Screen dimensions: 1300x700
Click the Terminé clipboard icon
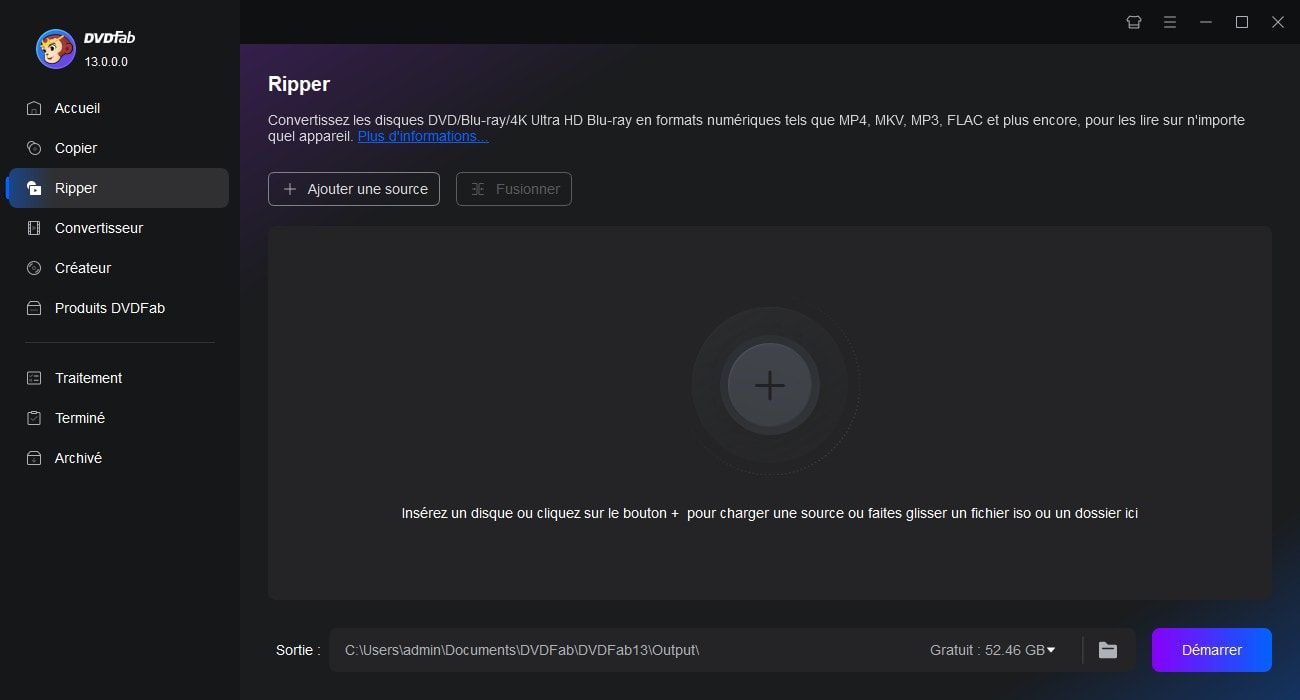(34, 418)
